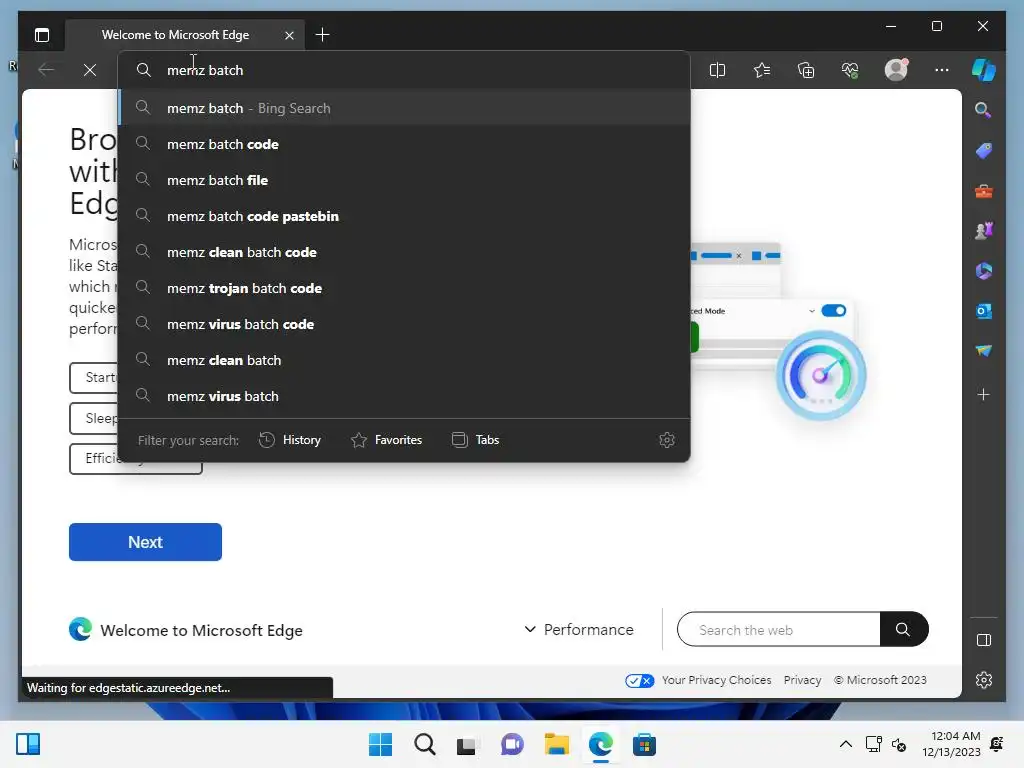This screenshot has width=1024, height=768.
Task: Toggle the Efficiency Mode switch illustration
Action: [833, 311]
